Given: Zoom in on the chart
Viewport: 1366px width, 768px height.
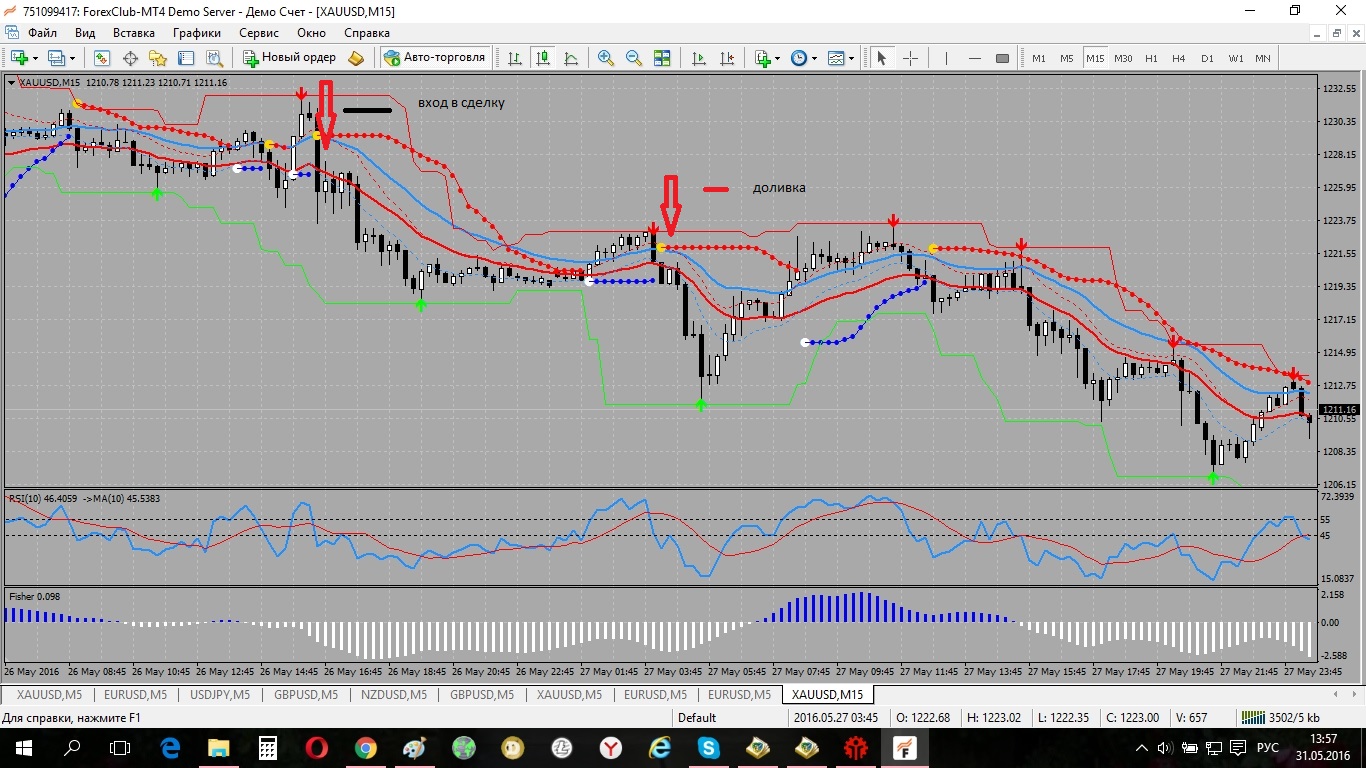Looking at the screenshot, I should click(x=606, y=58).
